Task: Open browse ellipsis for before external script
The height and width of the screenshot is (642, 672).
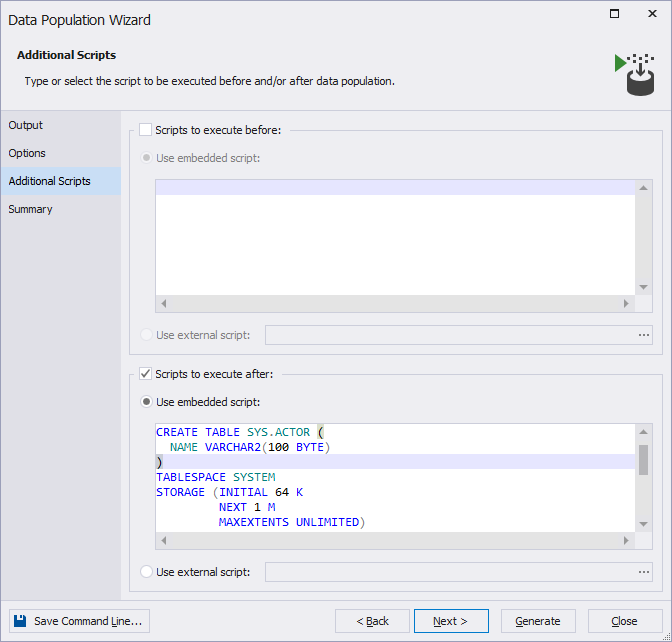Action: click(x=643, y=335)
